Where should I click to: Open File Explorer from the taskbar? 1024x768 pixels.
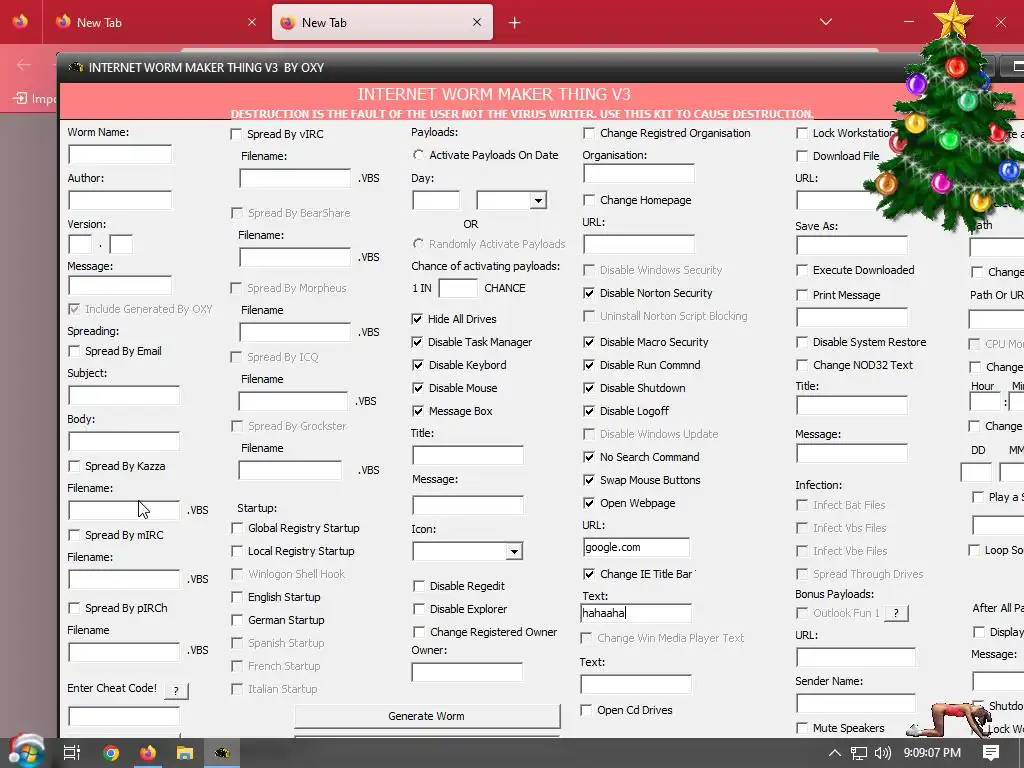pos(185,753)
